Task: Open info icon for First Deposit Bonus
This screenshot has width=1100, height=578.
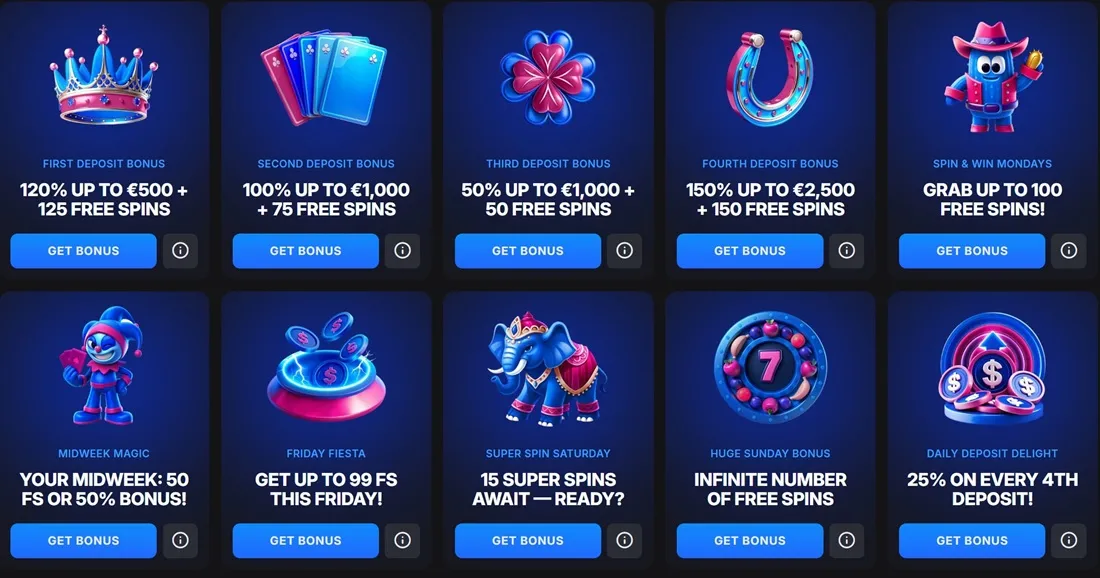Action: (x=180, y=250)
